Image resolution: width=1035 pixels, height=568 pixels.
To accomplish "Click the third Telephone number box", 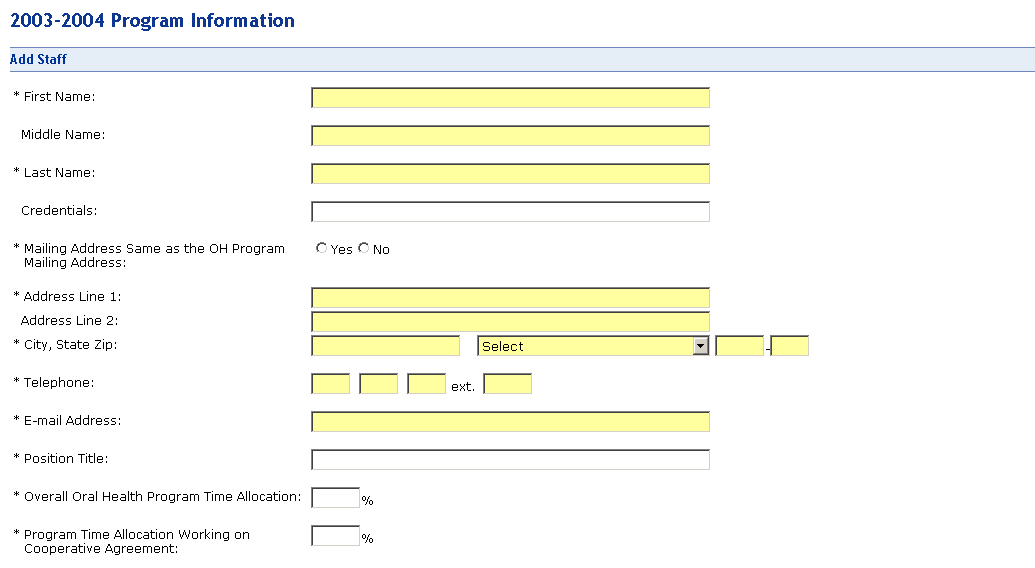I will [427, 384].
